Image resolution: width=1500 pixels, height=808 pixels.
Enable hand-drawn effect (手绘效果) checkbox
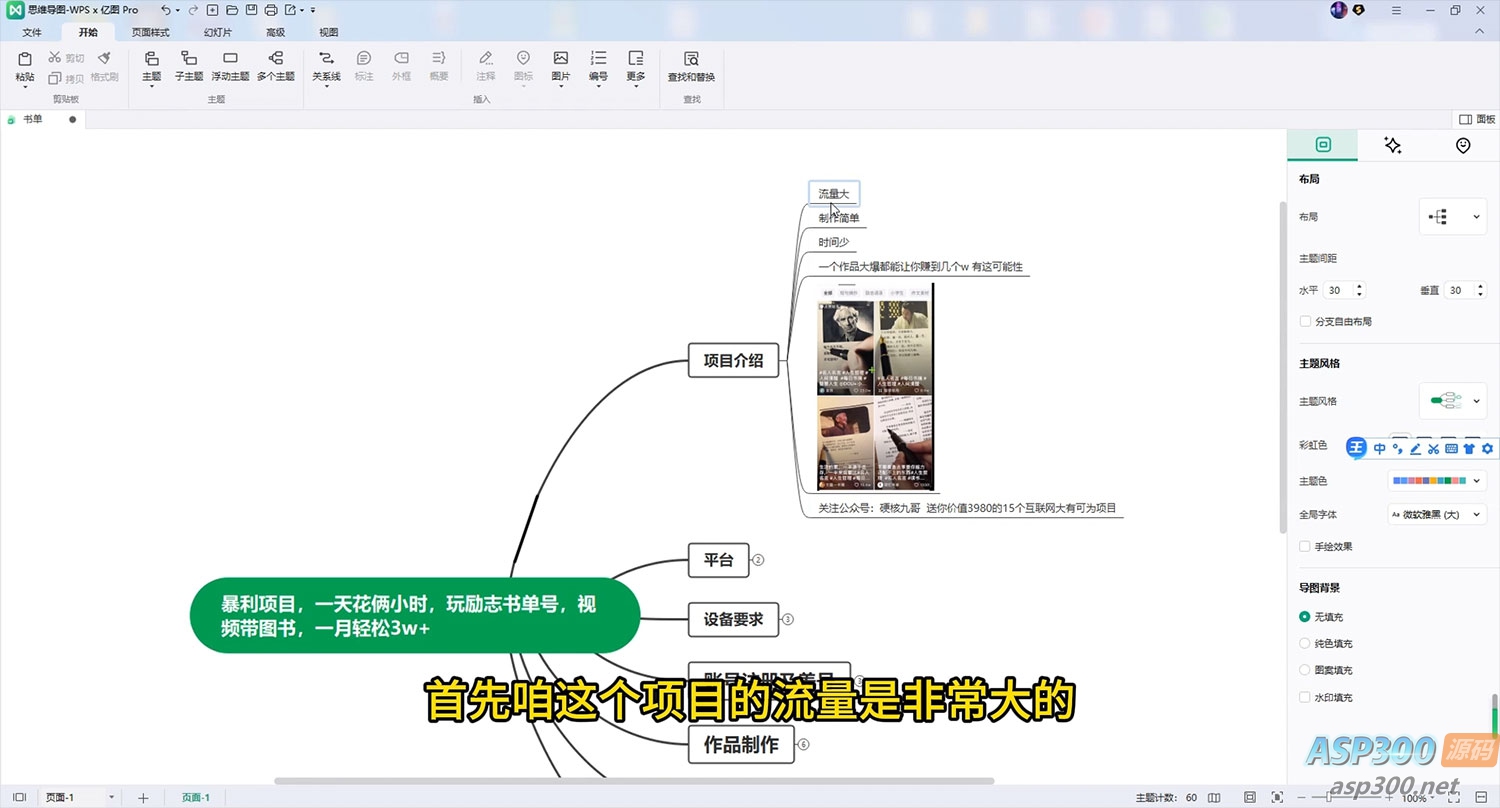(x=1305, y=547)
